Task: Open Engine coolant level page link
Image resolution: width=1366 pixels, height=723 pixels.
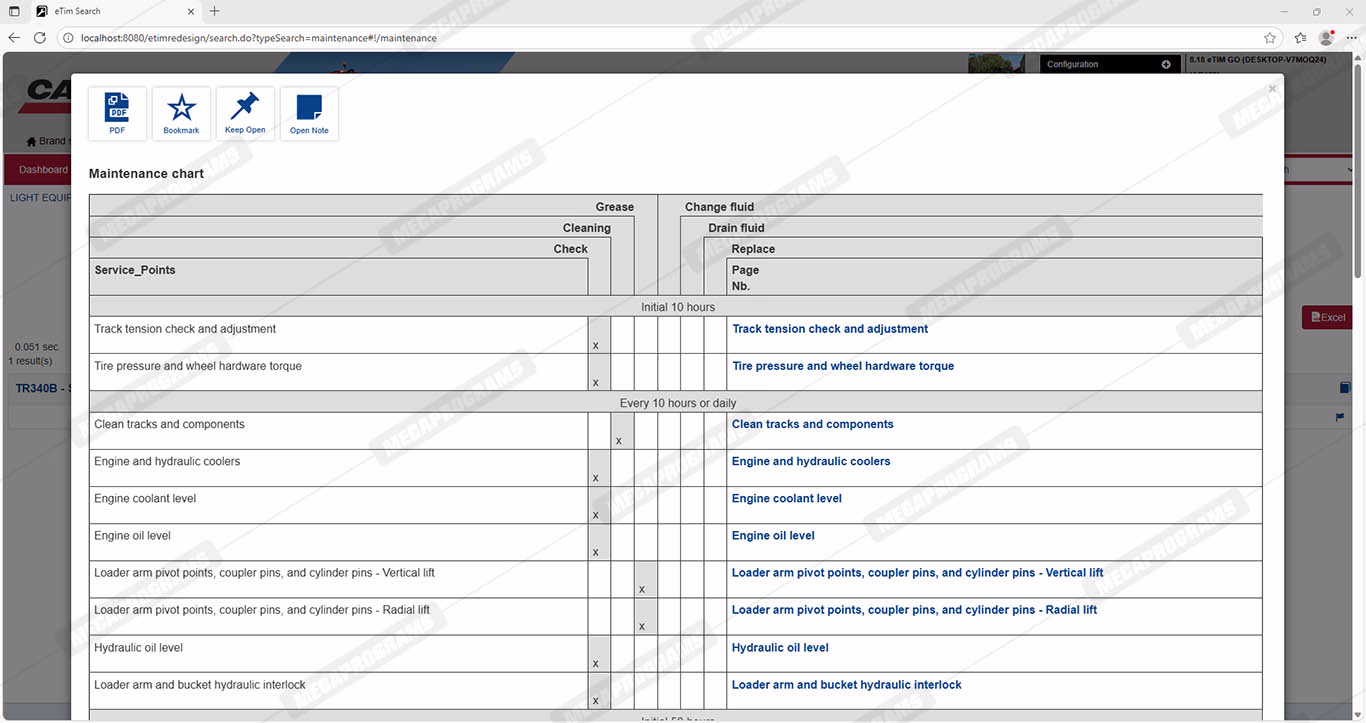Action: [x=786, y=499]
